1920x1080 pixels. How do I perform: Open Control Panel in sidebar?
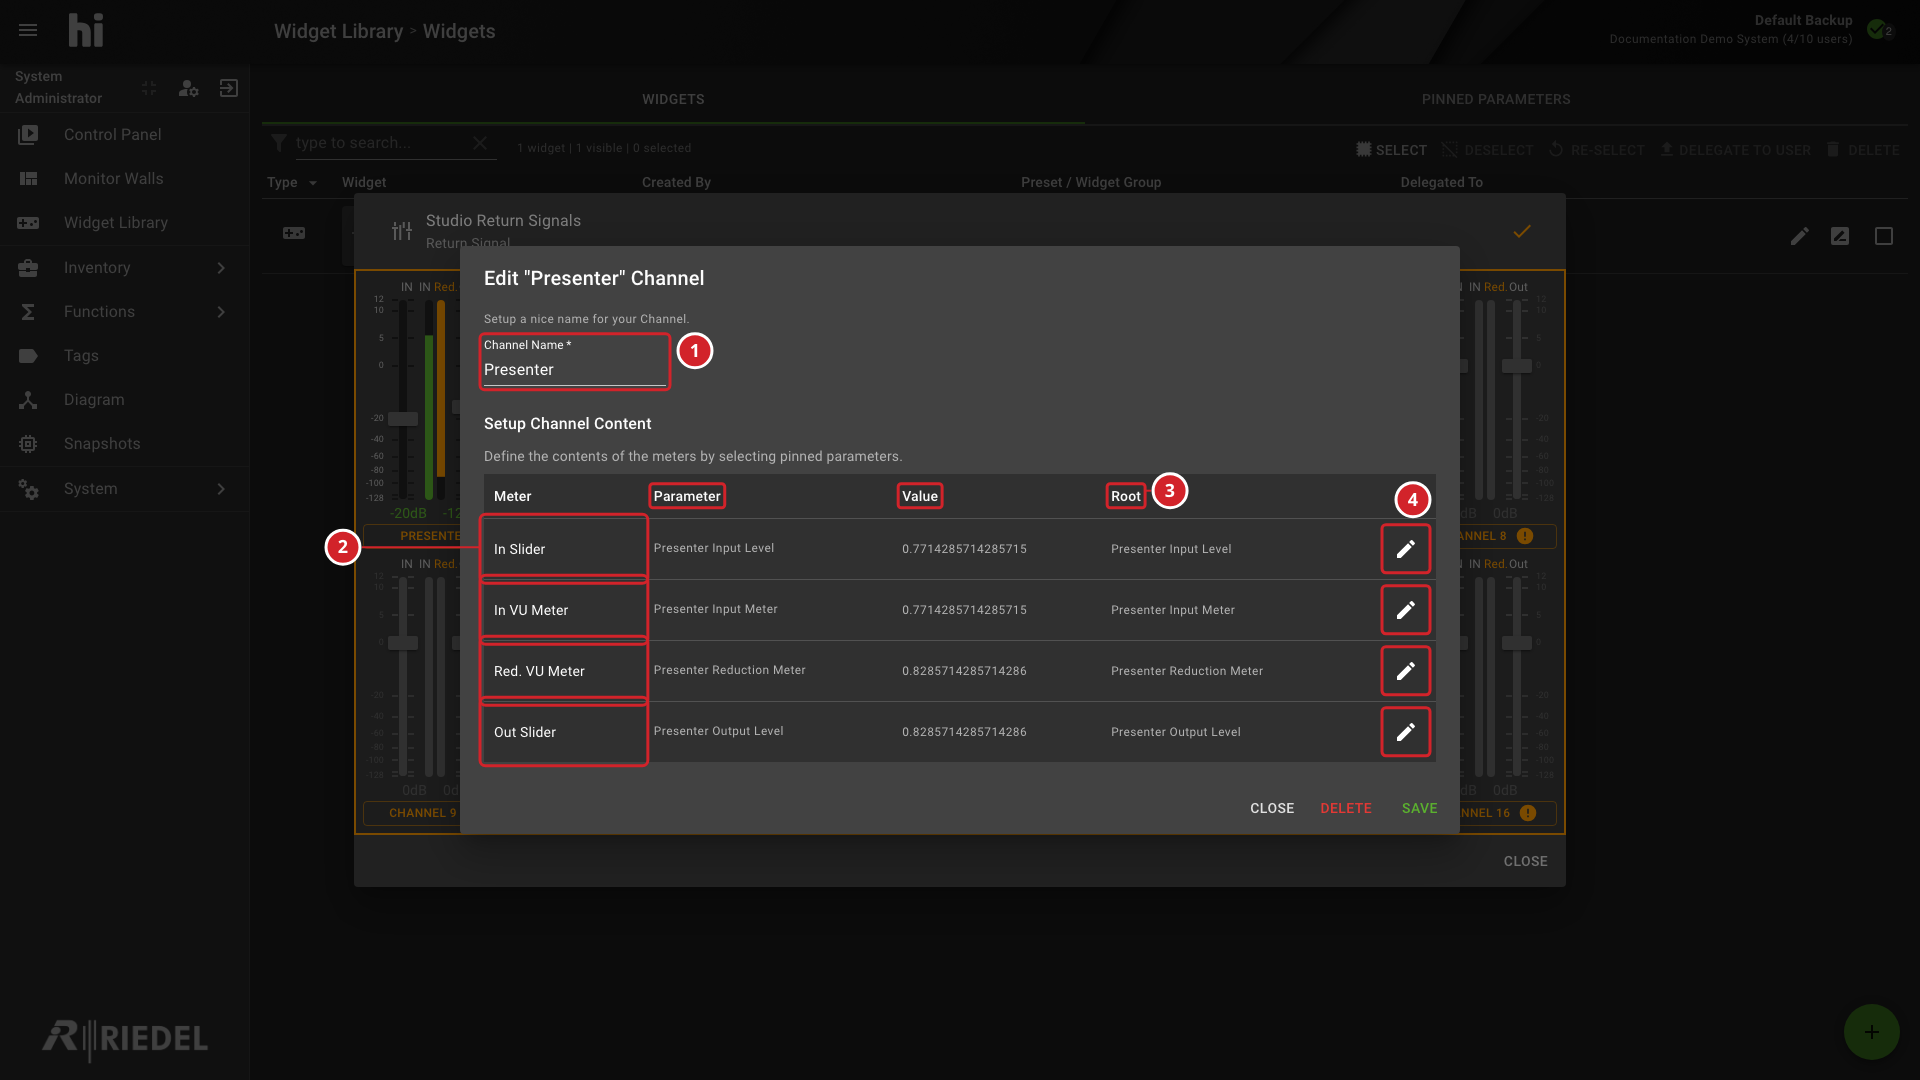pyautogui.click(x=124, y=135)
